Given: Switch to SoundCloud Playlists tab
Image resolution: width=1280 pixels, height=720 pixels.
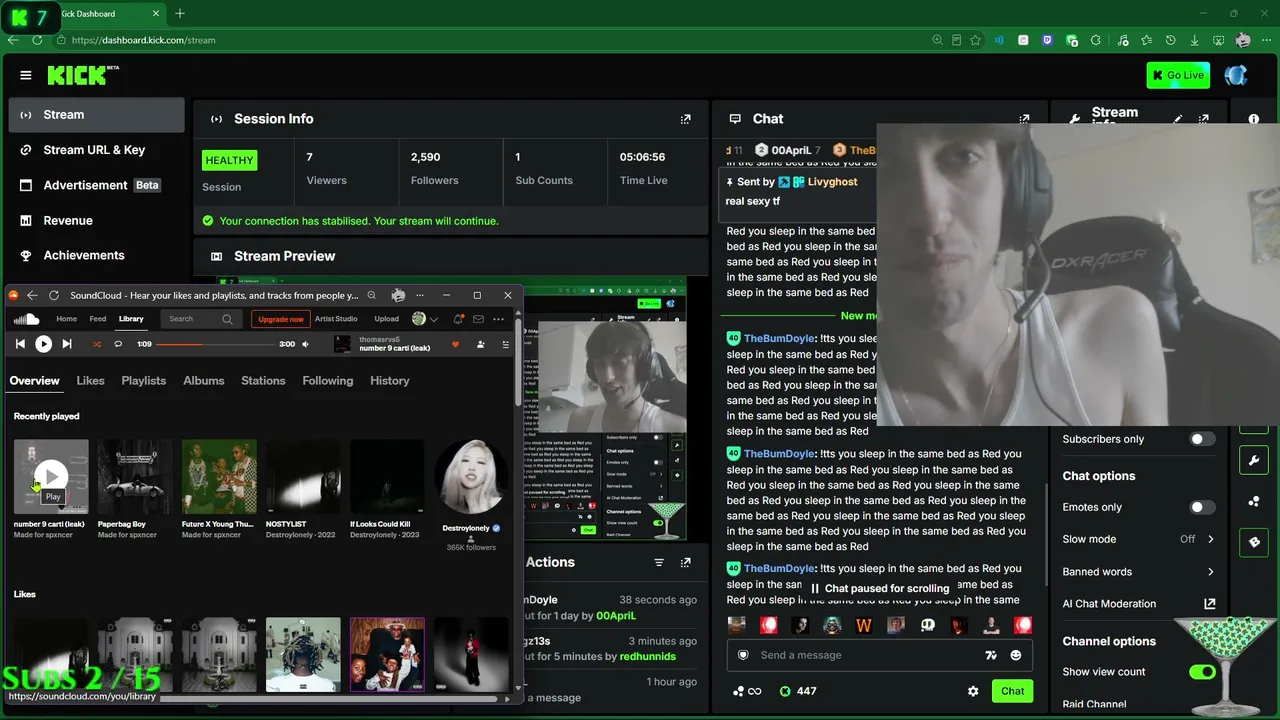Looking at the screenshot, I should [x=144, y=381].
